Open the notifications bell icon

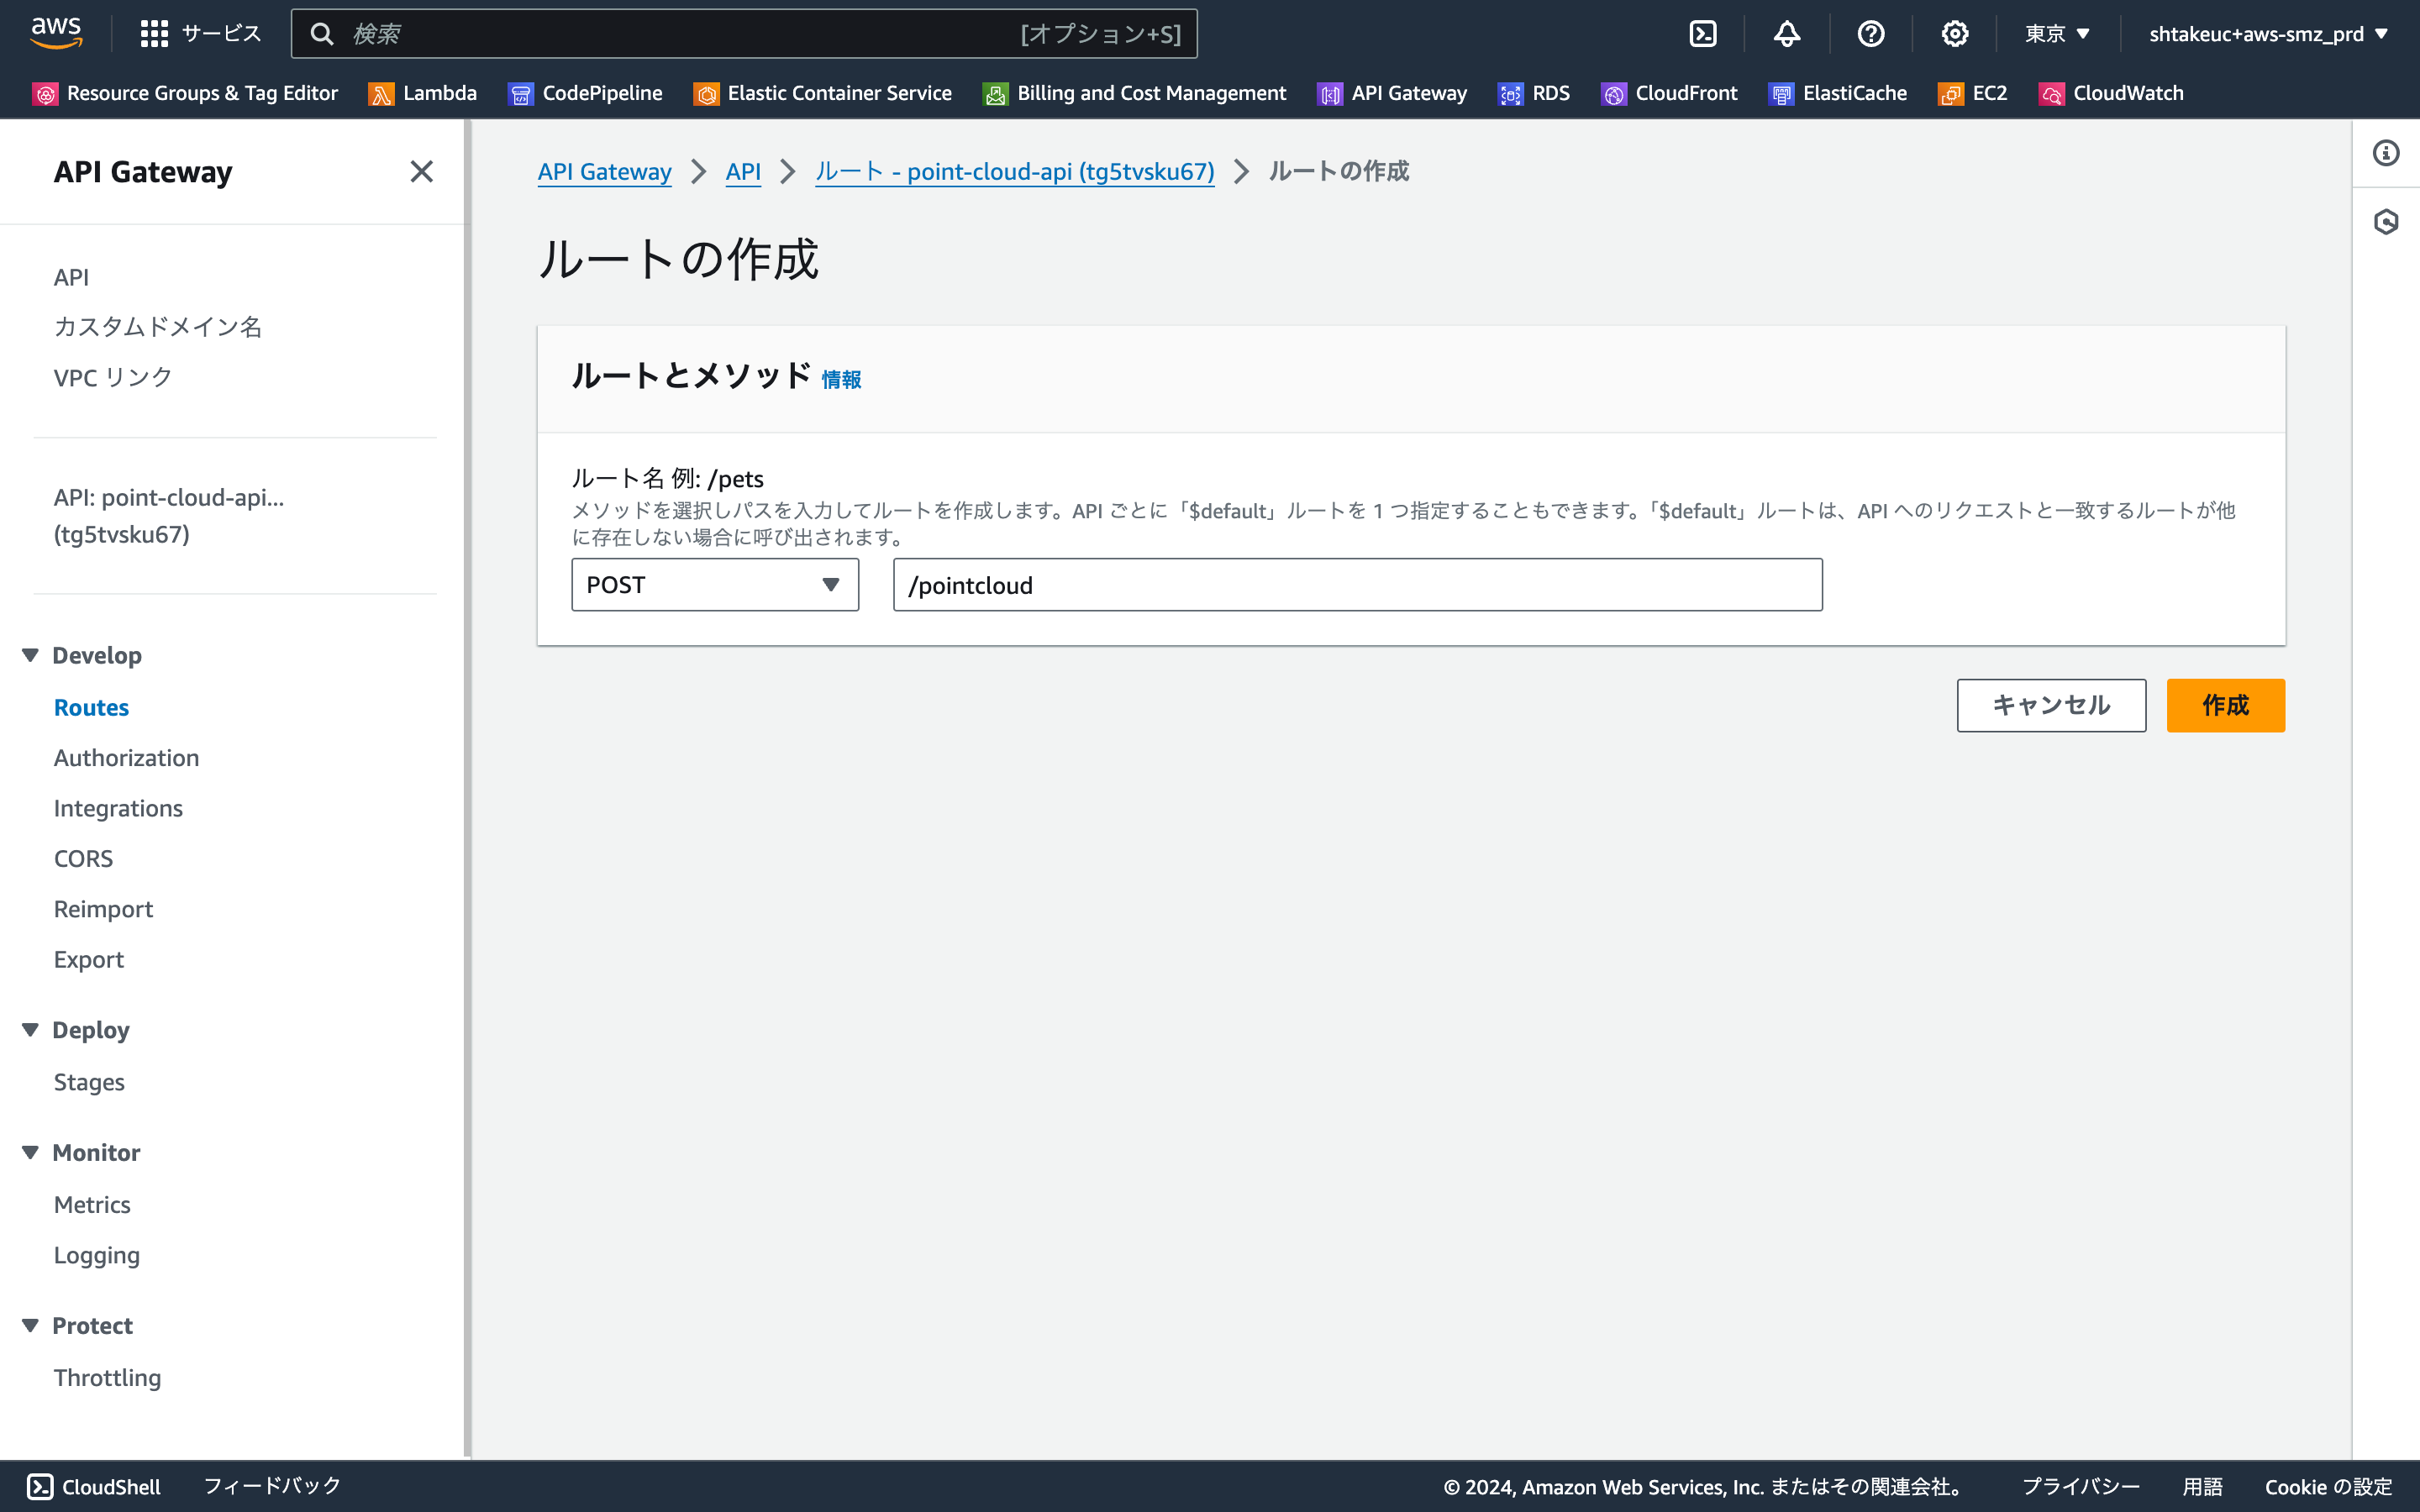coord(1787,34)
